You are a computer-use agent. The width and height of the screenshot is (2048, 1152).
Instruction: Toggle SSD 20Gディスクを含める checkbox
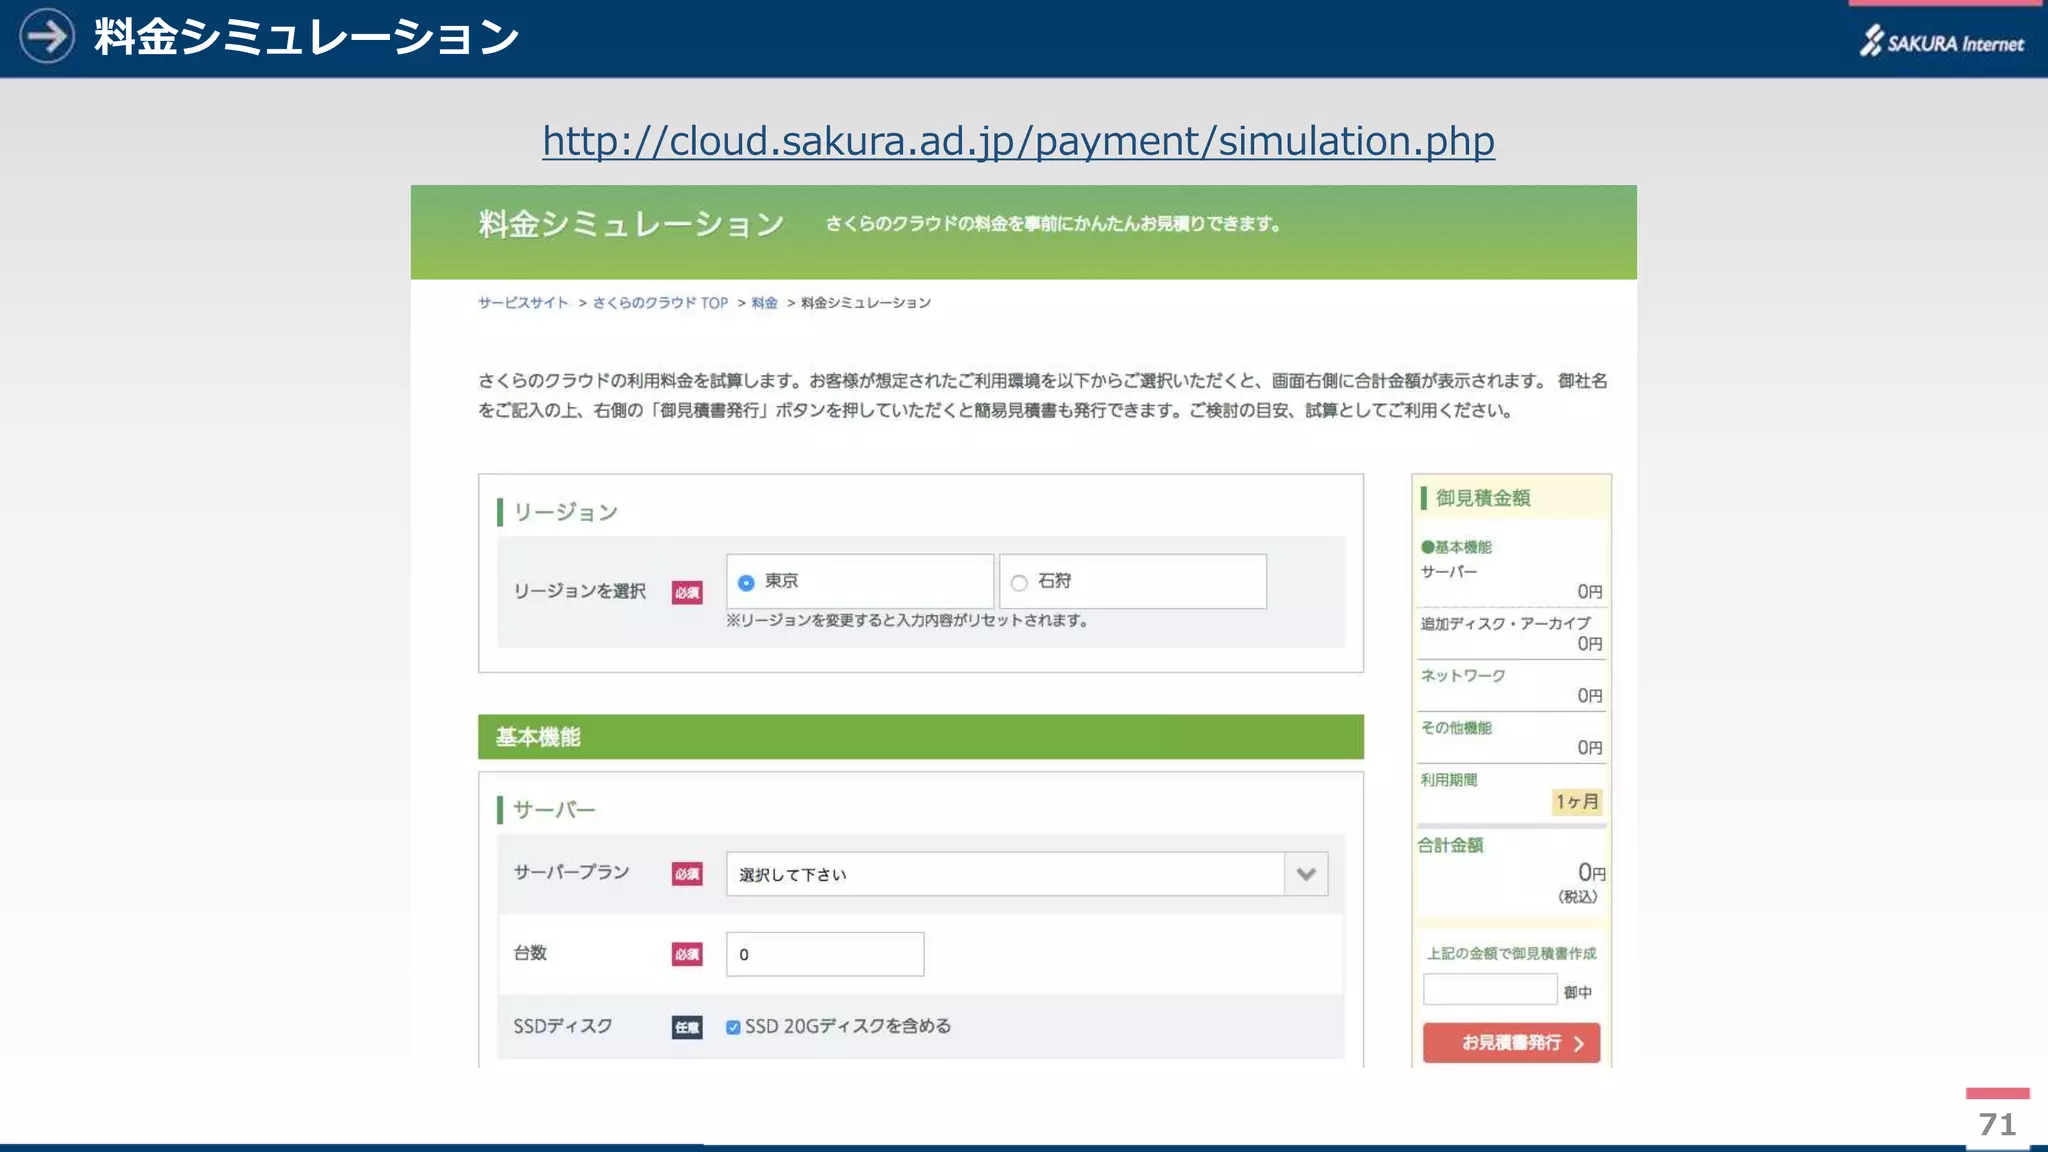pyautogui.click(x=733, y=1027)
